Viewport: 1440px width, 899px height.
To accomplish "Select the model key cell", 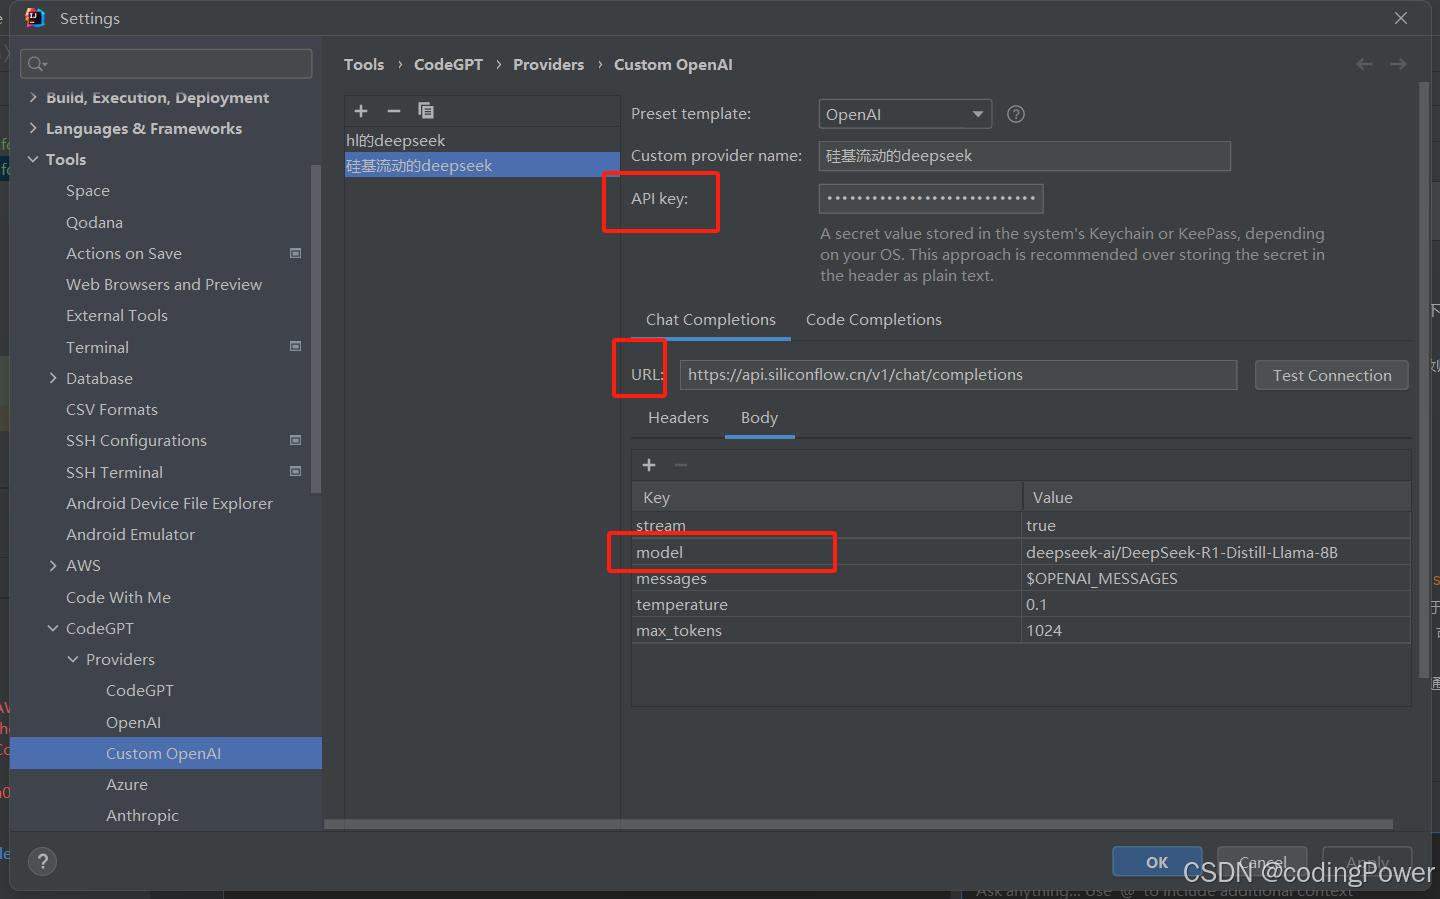I will point(826,552).
